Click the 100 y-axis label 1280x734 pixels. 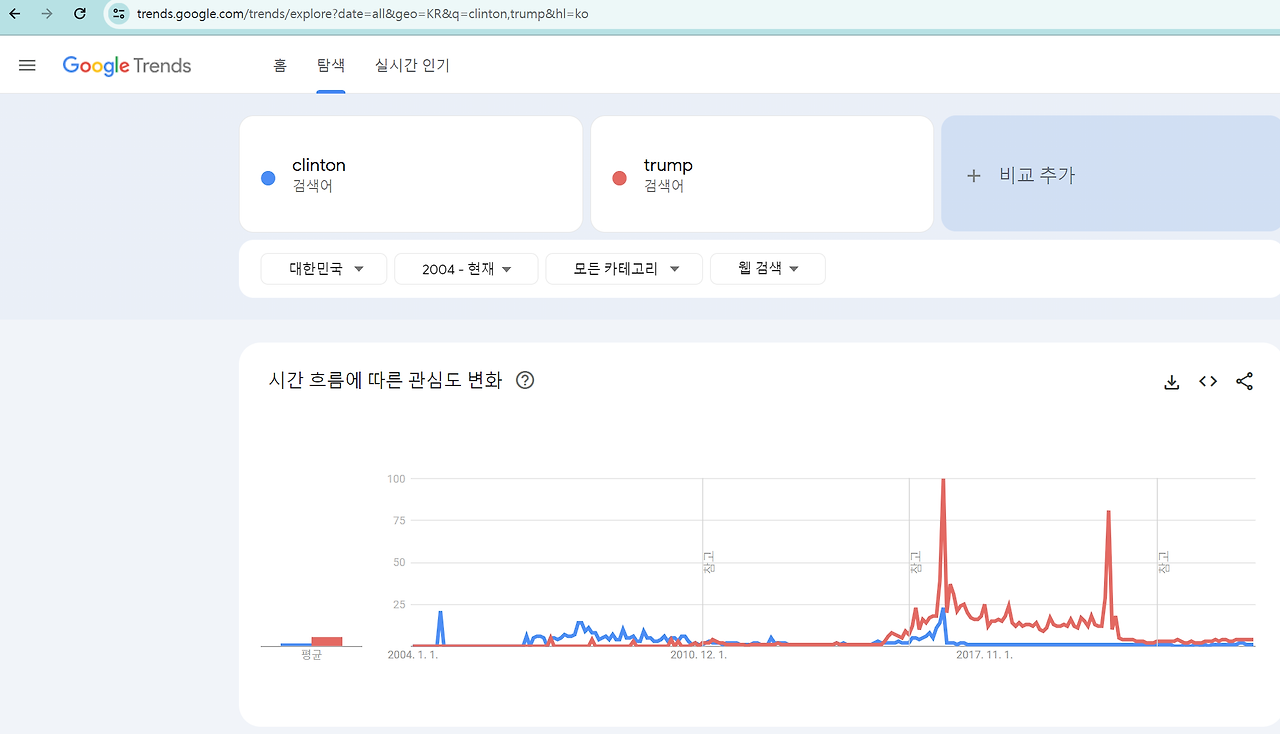click(x=397, y=479)
